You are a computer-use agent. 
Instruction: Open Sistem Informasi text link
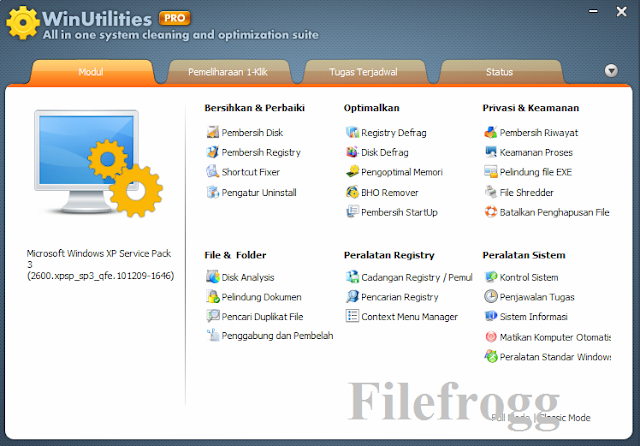coord(533,317)
